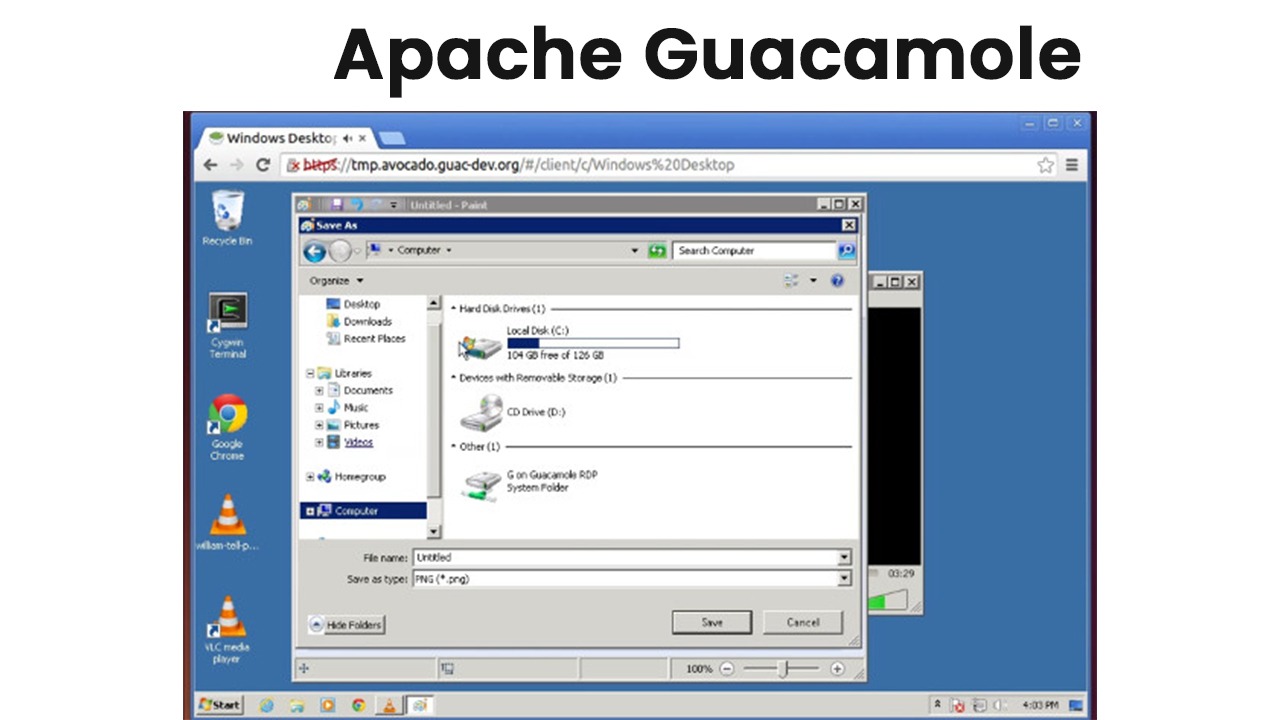The height and width of the screenshot is (720, 1280).
Task: Collapse the system tray notification area chevron
Action: pos(938,704)
